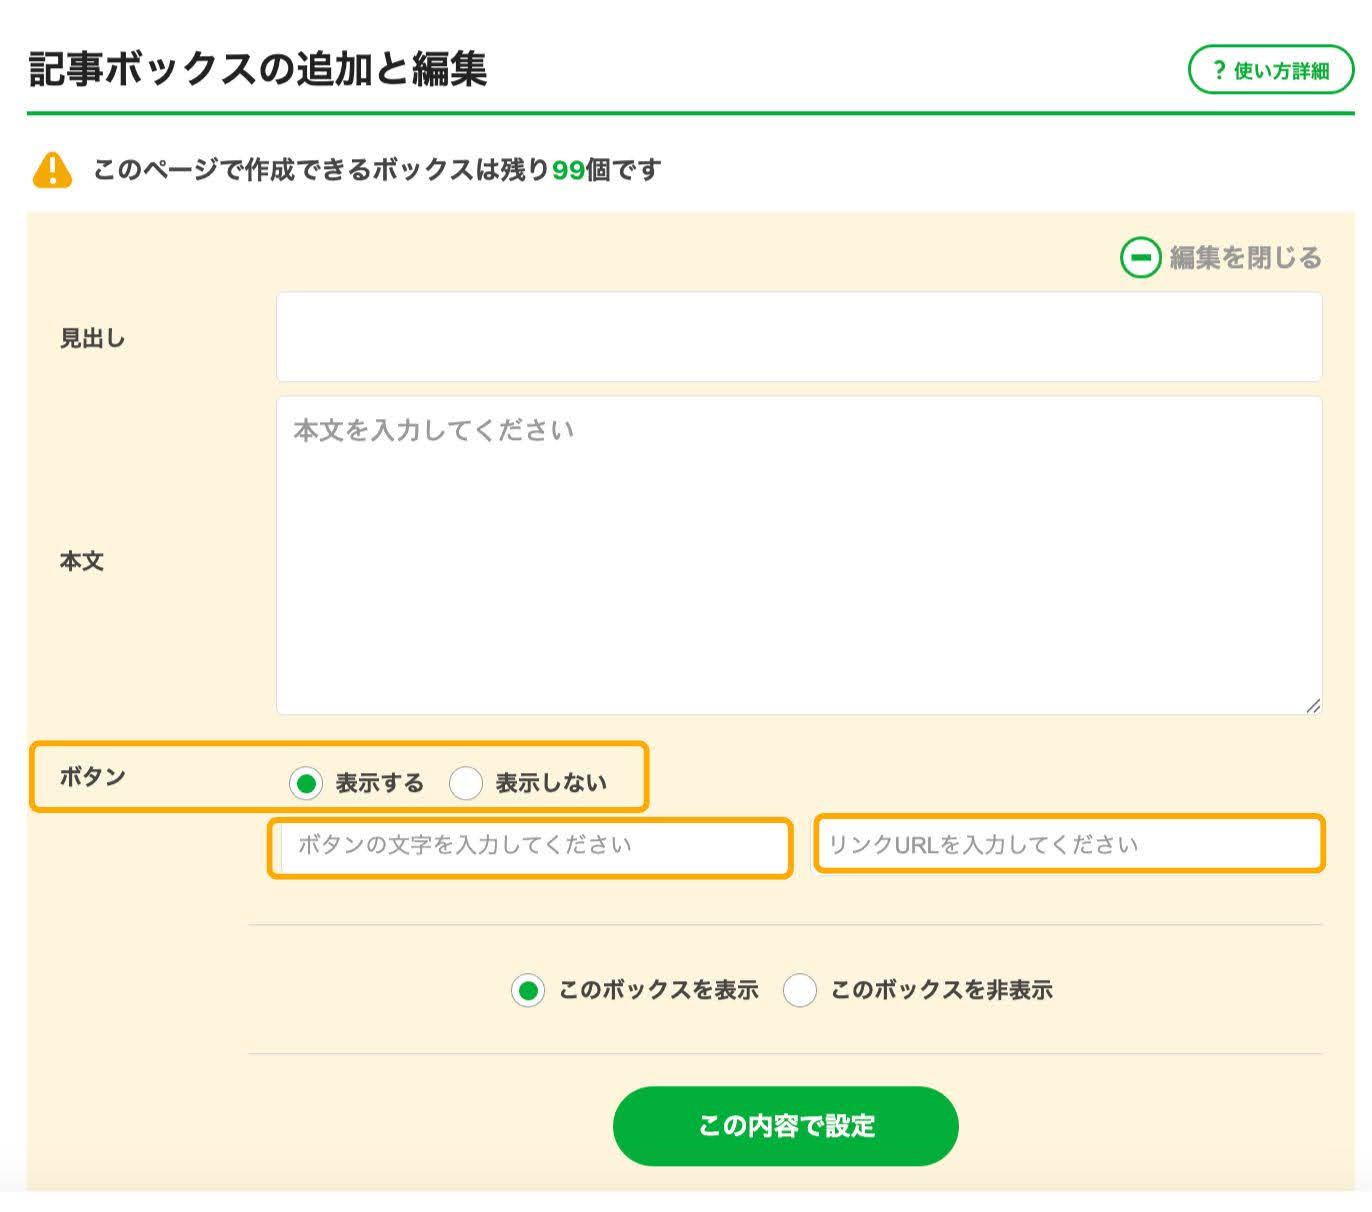
Task: Click the green minus icon beside 編集を閉じる
Action: (1140, 257)
